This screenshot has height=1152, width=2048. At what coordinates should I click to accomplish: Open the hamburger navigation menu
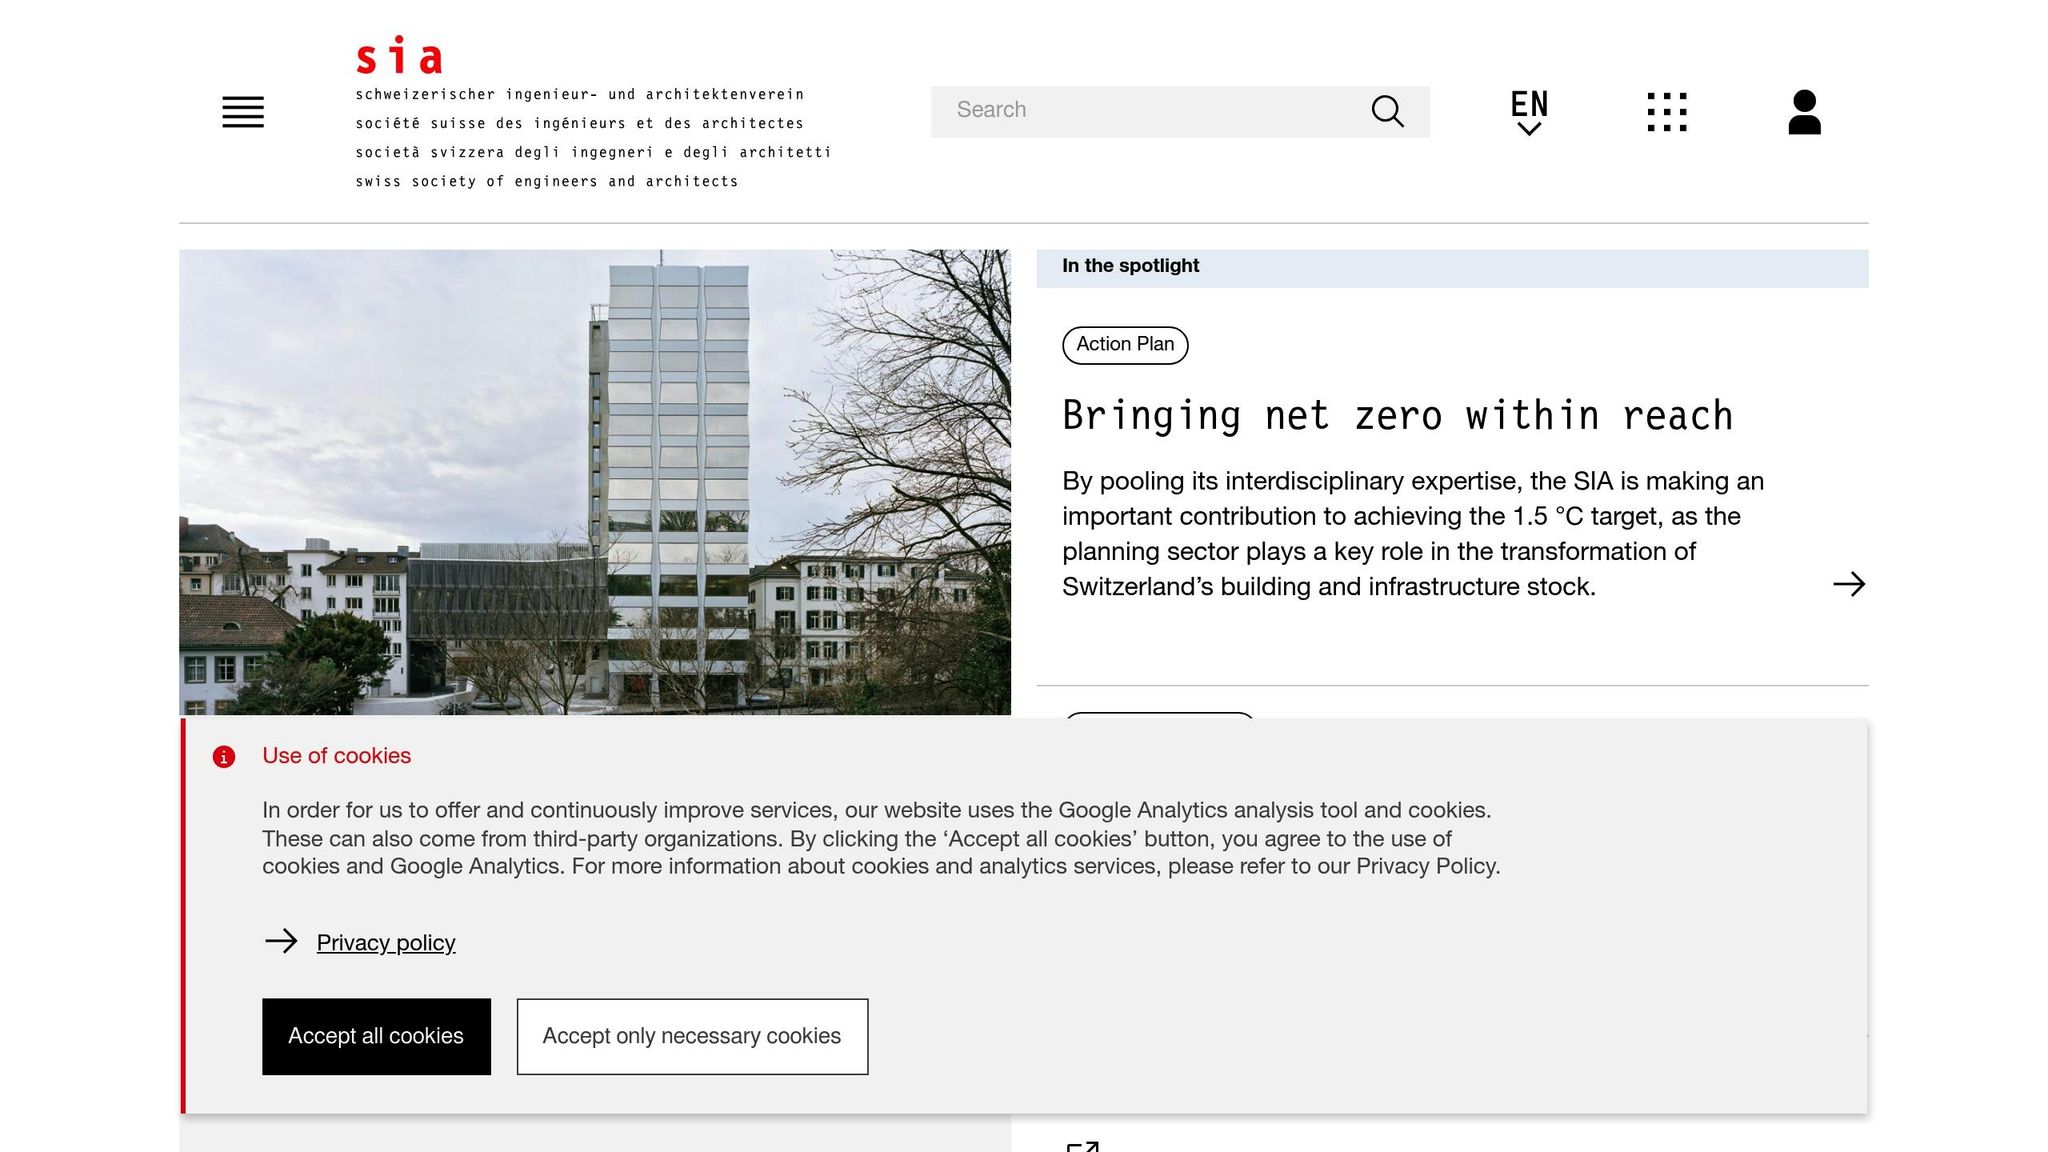[243, 112]
